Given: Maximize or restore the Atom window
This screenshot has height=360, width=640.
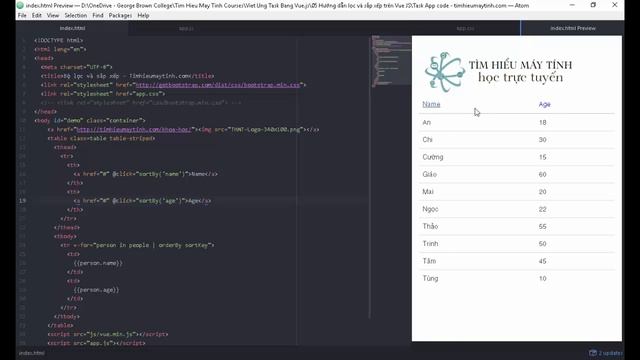Looking at the screenshot, I should pyautogui.click(x=593, y=5).
